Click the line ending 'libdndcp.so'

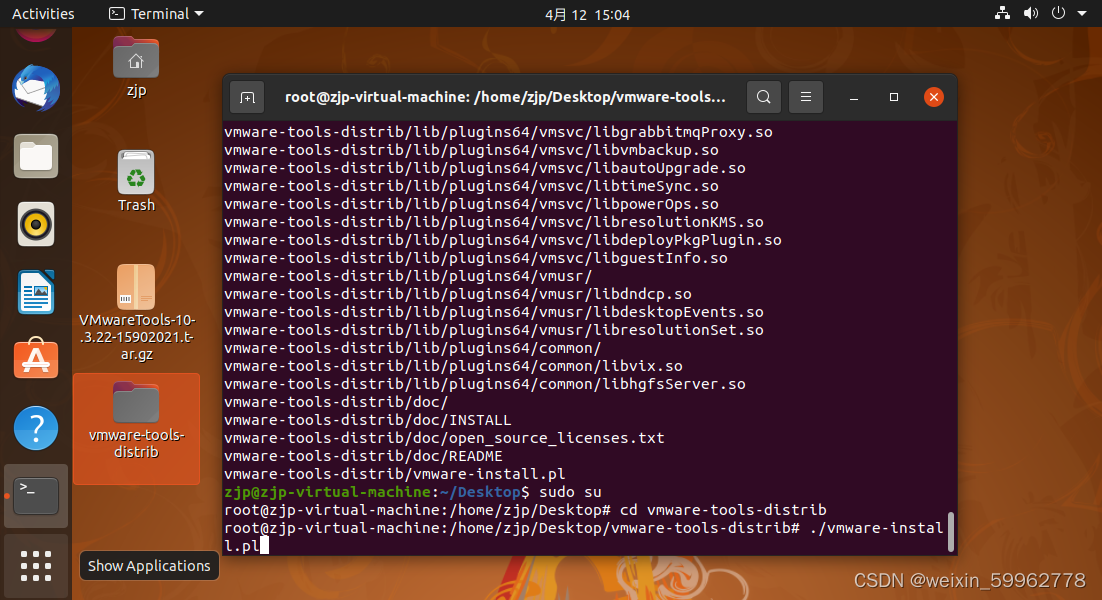coord(458,294)
